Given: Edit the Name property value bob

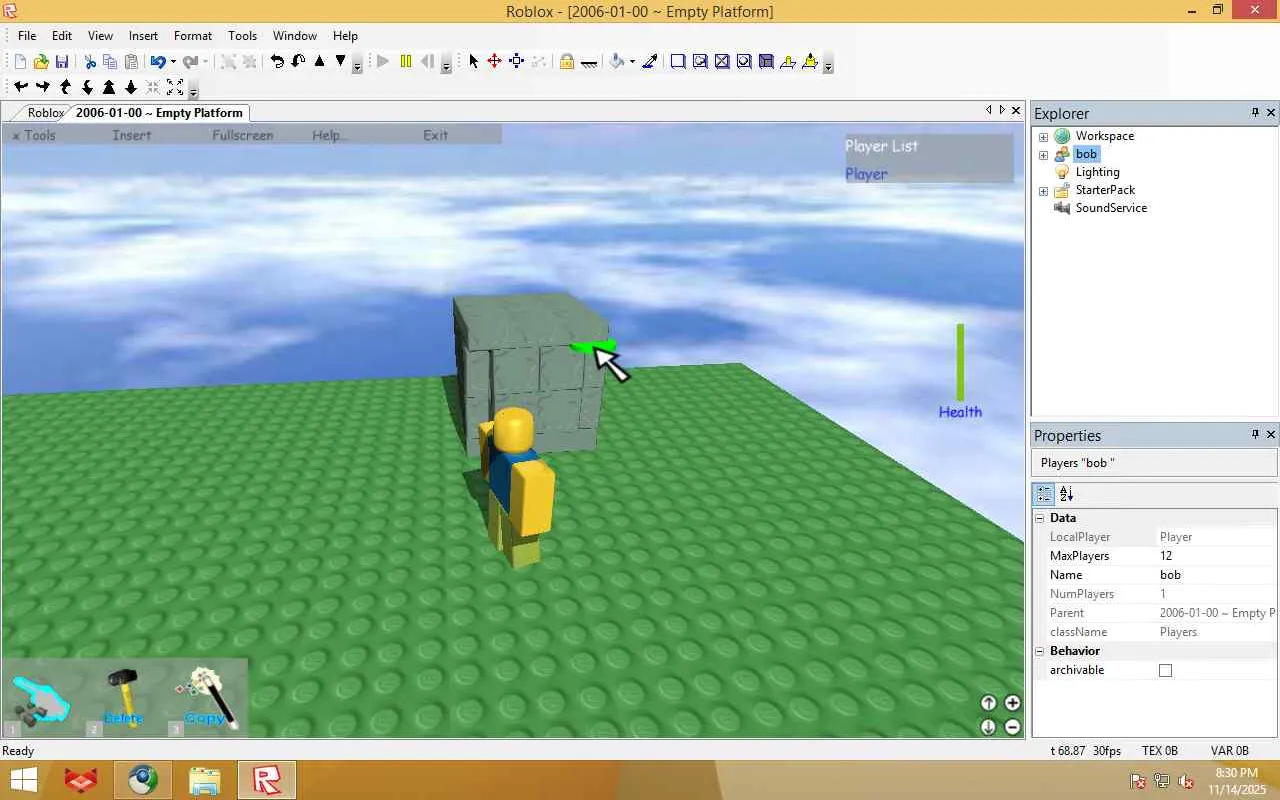Looking at the screenshot, I should (1217, 575).
